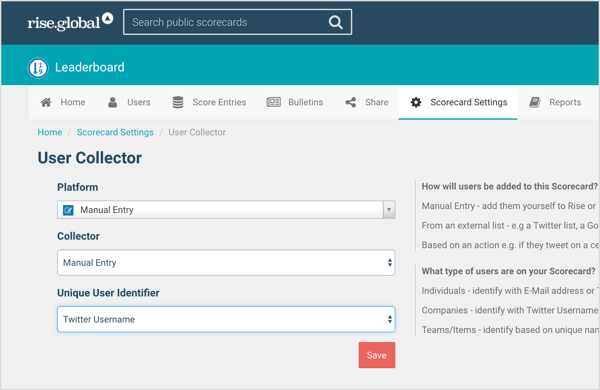Focus the Search public scorecards field
The height and width of the screenshot is (390, 600).
pos(237,22)
